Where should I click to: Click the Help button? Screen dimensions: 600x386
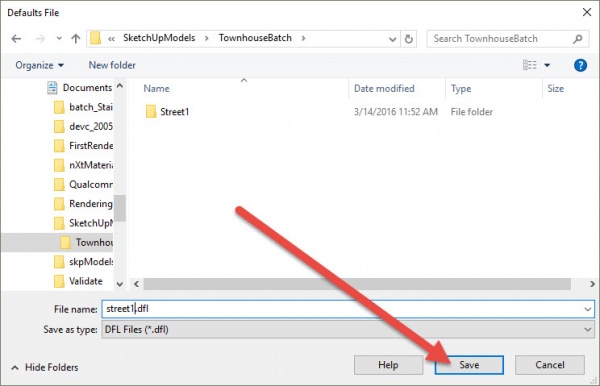coord(388,365)
